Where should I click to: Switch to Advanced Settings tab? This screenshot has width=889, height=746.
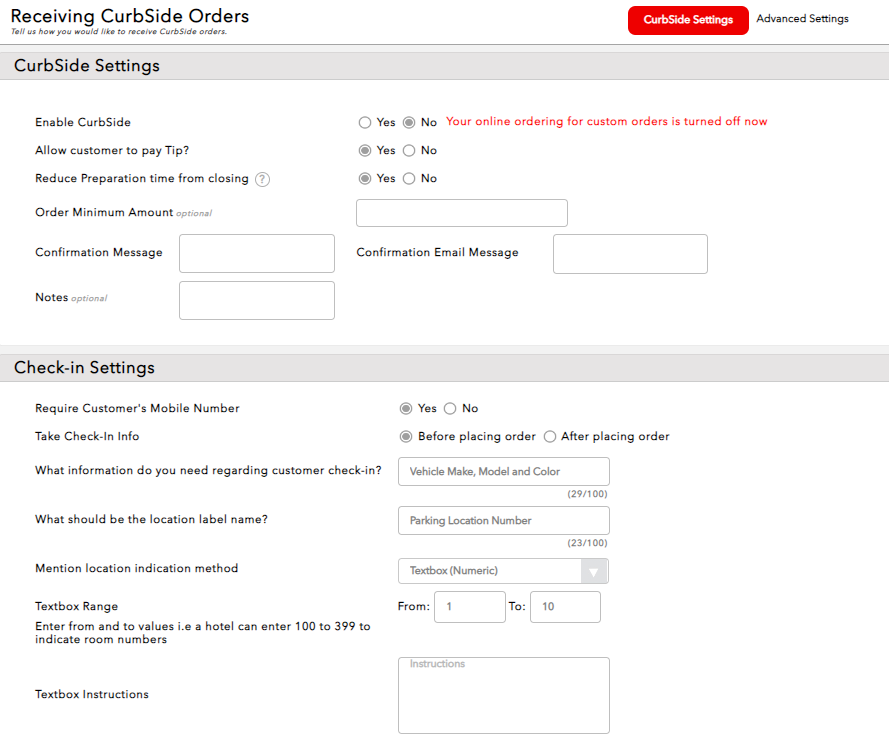(x=802, y=19)
